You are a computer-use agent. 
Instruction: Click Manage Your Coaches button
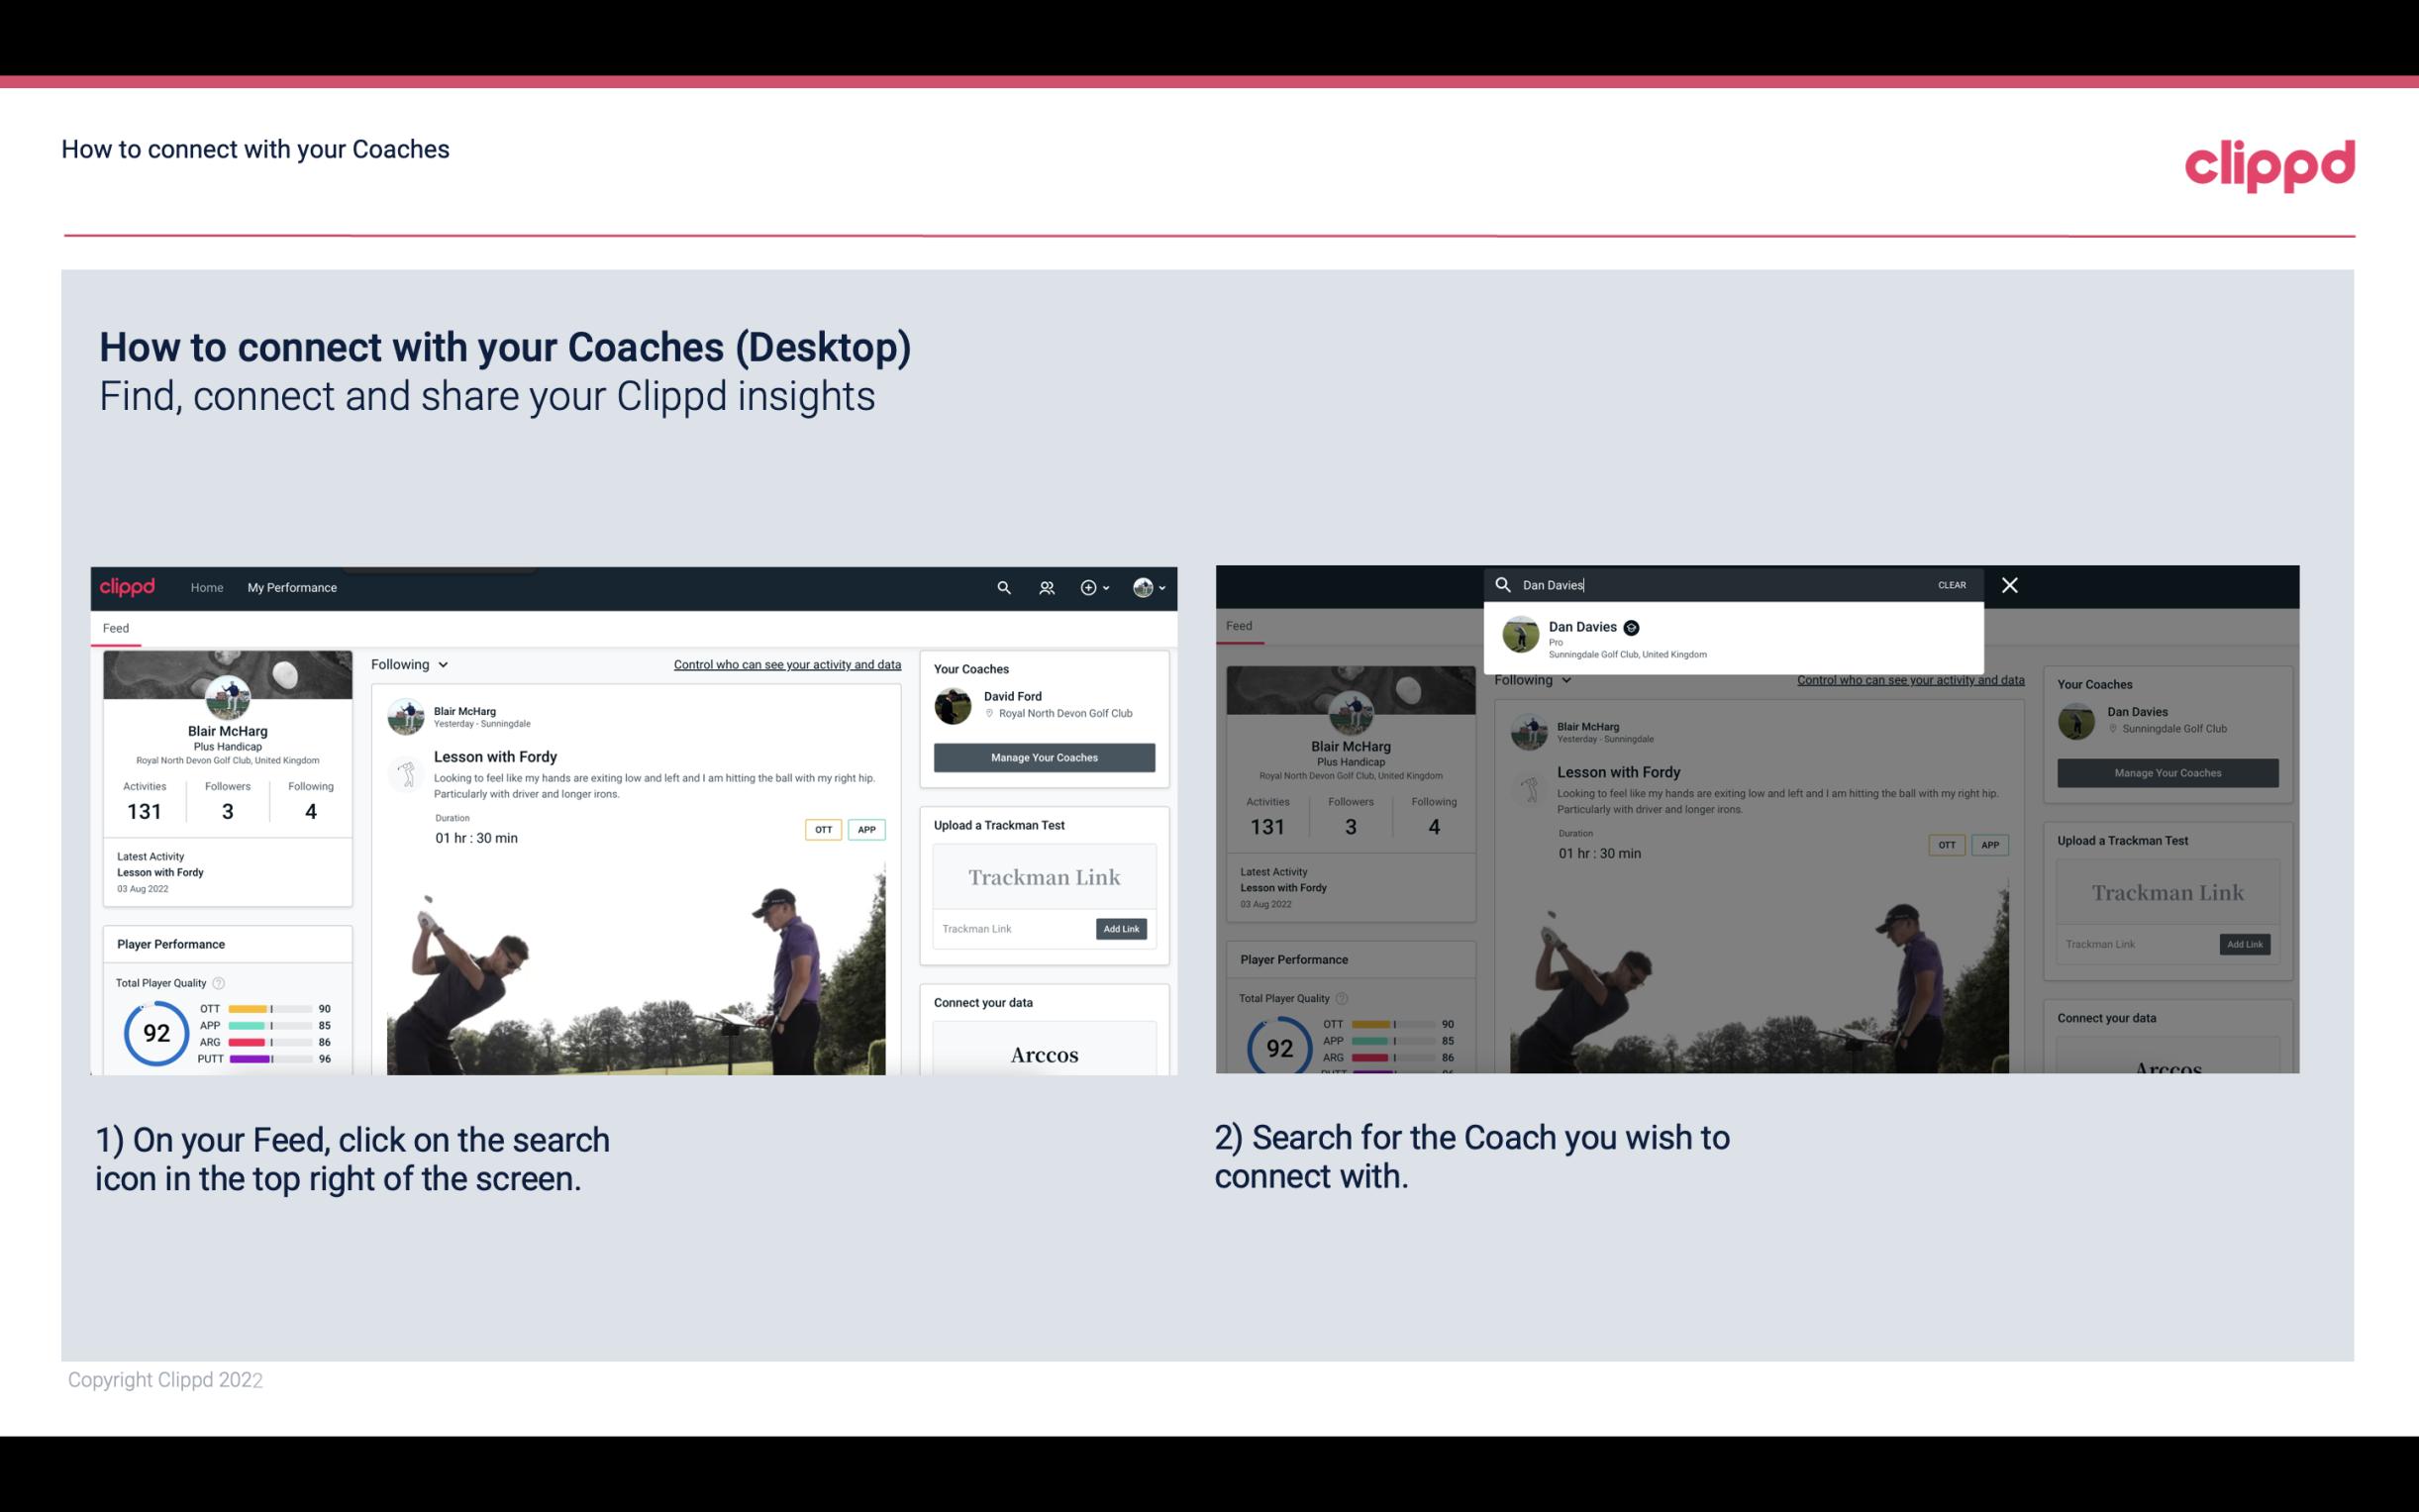tap(1044, 756)
